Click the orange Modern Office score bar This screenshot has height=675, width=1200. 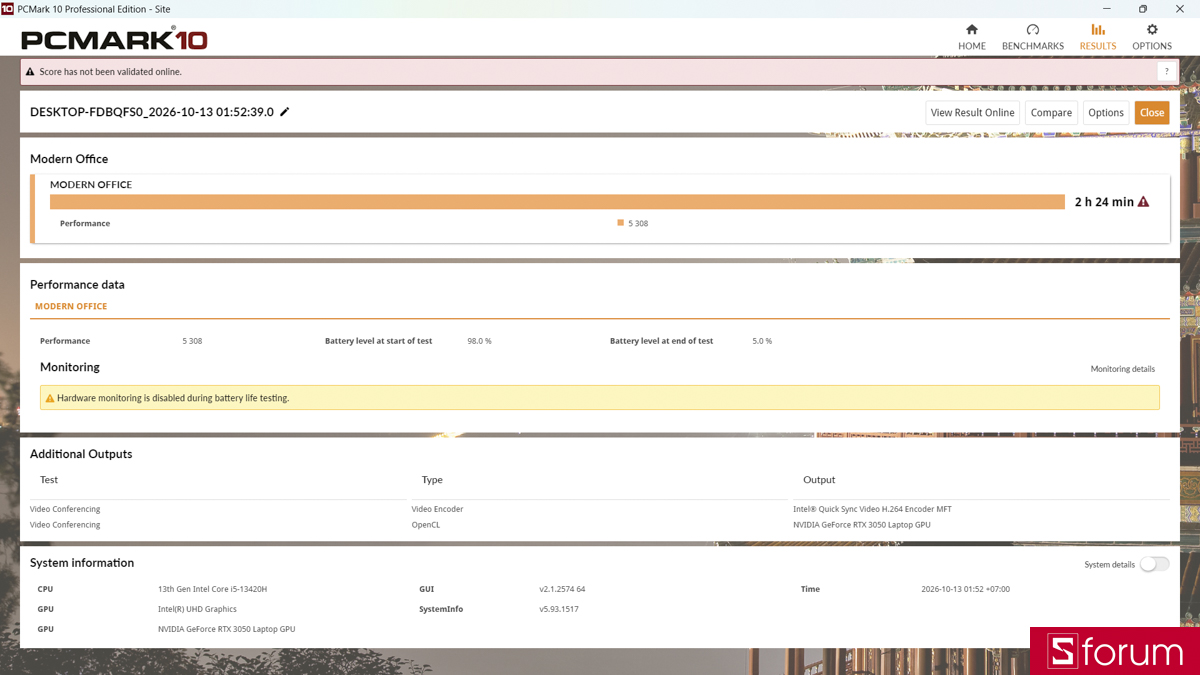pyautogui.click(x=557, y=202)
